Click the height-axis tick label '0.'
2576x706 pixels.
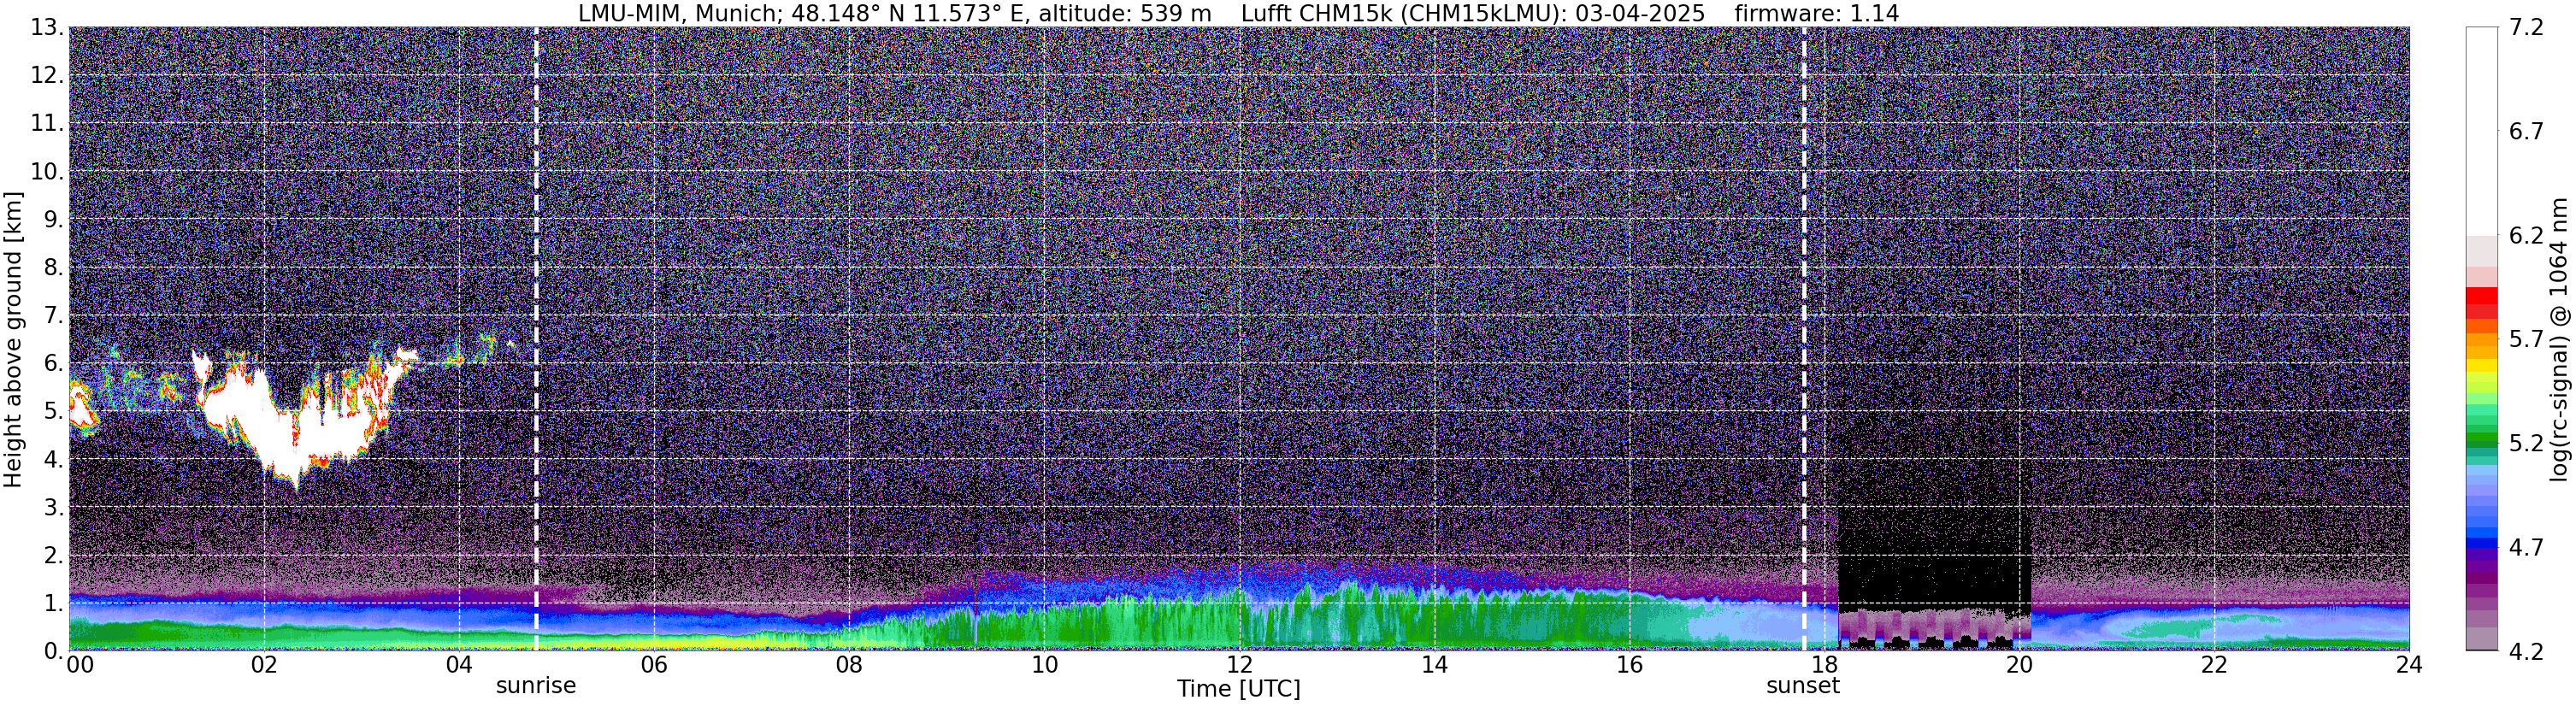click(54, 651)
